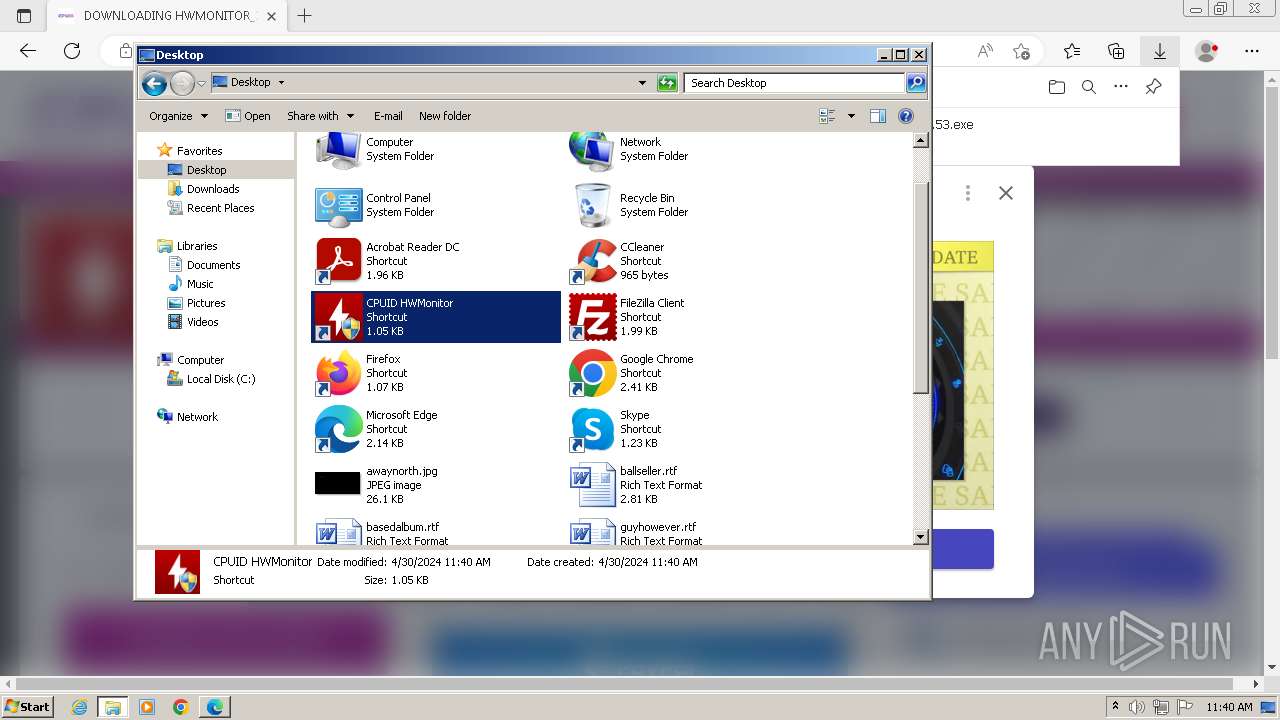This screenshot has height=720, width=1280.
Task: Select the Google Chrome shortcut icon
Action: (x=592, y=373)
